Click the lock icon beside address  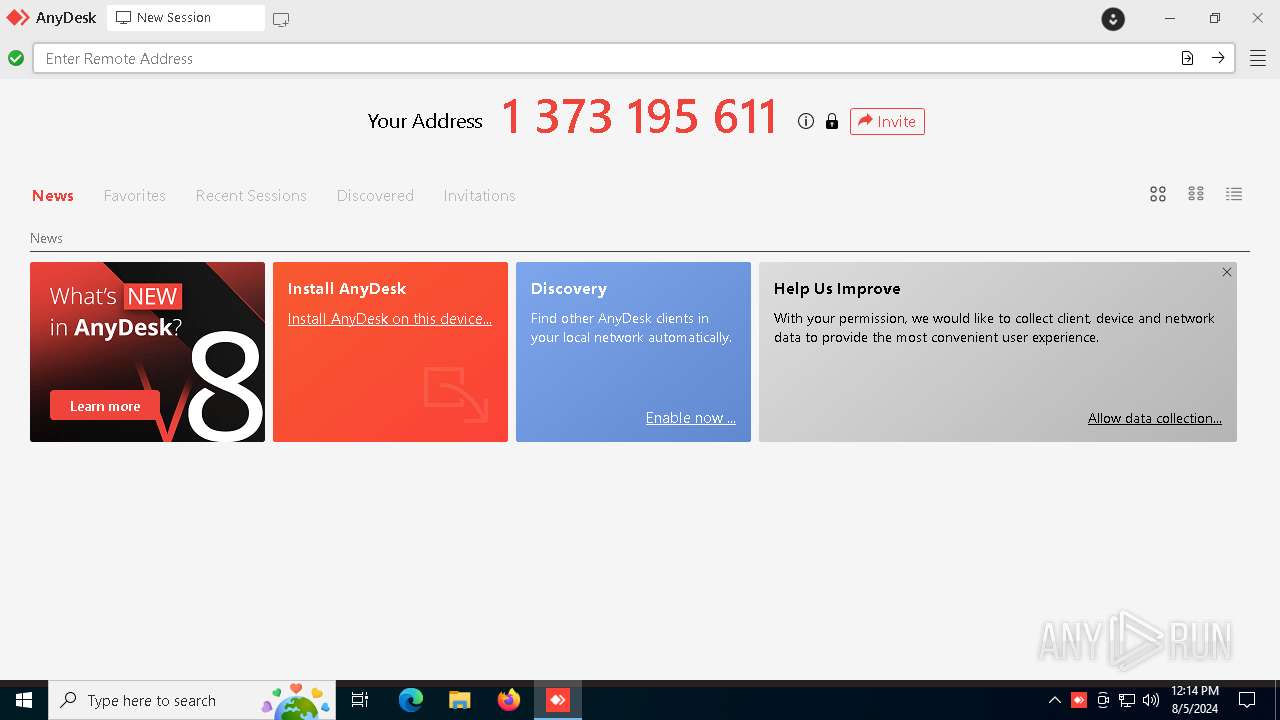(831, 121)
